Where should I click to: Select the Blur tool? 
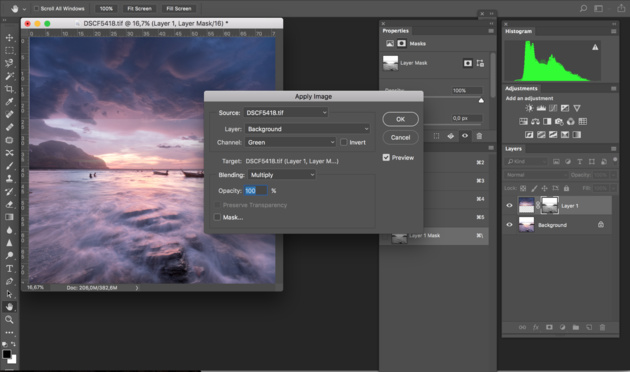coord(9,230)
